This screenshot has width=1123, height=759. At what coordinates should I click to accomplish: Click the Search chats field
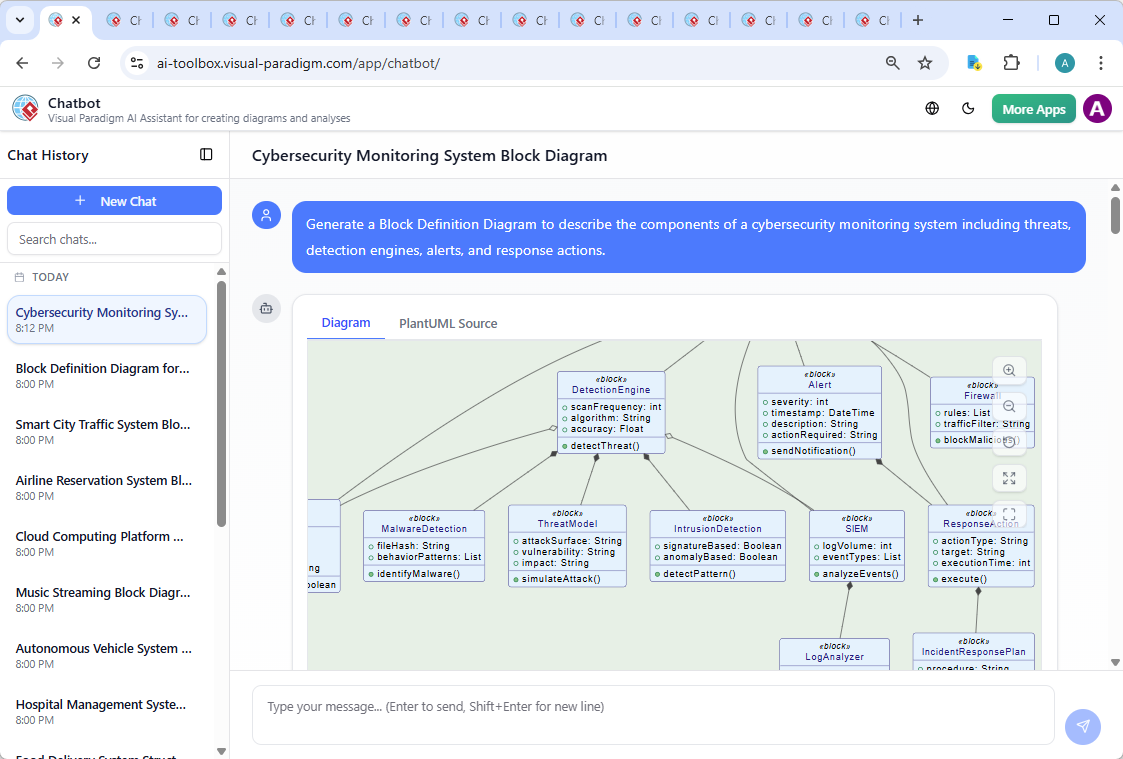114,238
